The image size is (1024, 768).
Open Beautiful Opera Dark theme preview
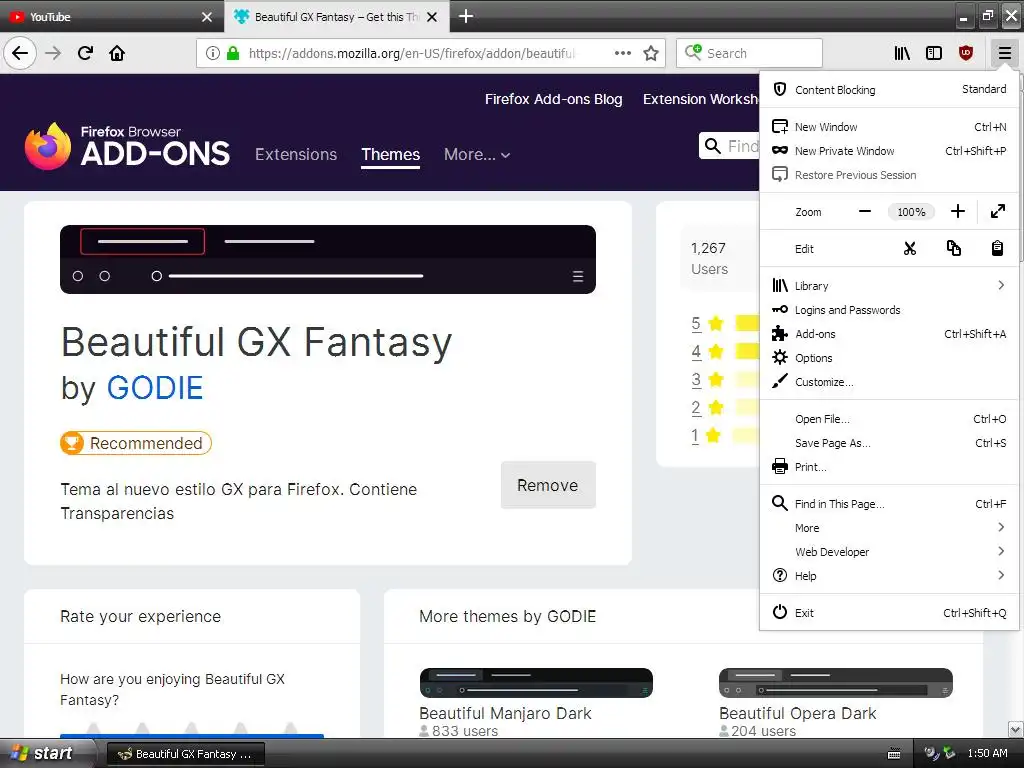[835, 683]
